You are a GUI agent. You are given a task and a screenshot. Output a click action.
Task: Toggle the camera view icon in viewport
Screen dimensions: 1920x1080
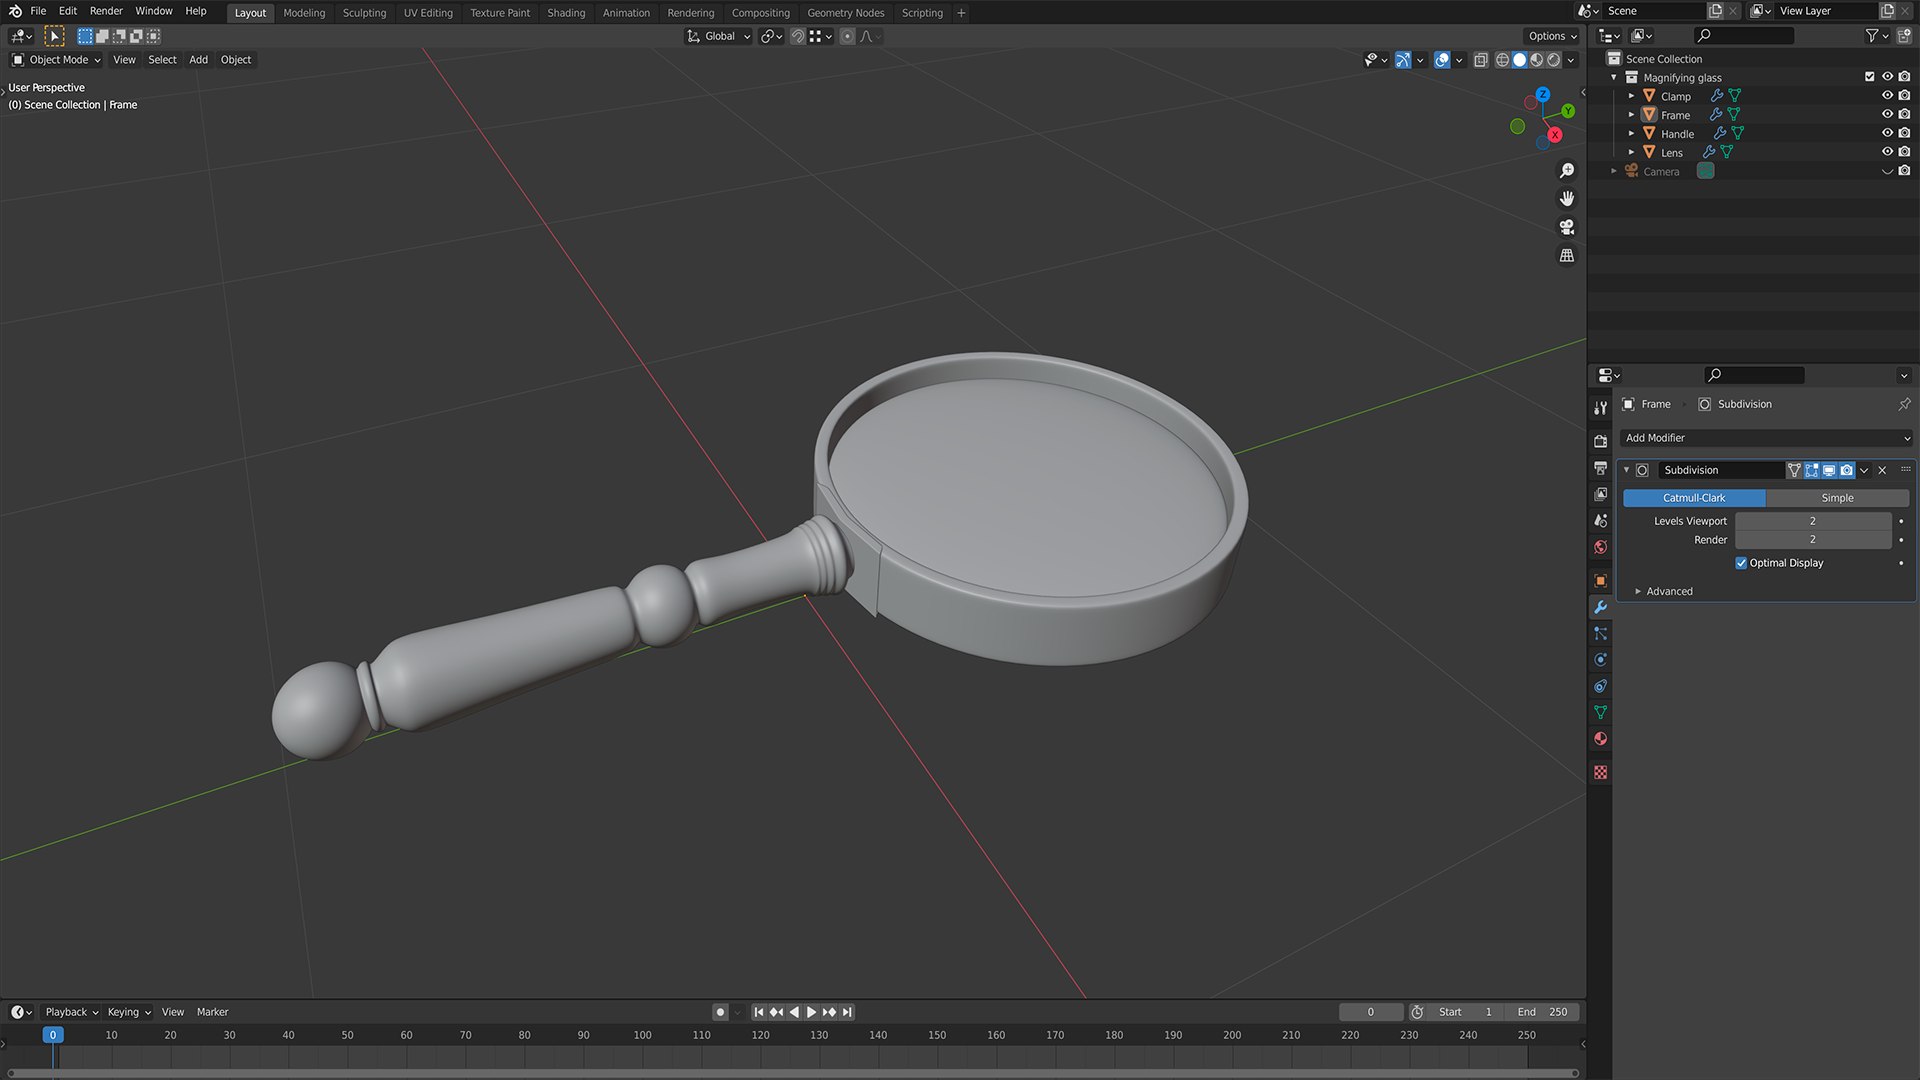1567,227
